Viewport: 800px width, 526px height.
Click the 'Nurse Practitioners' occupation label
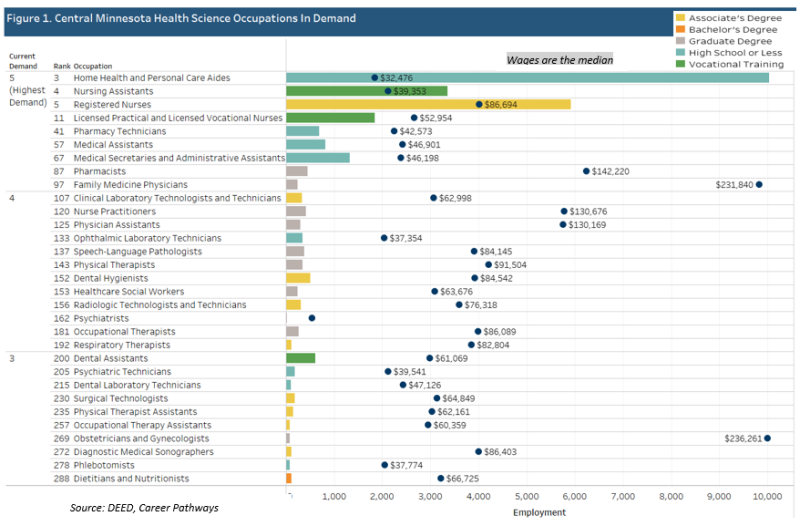click(115, 211)
